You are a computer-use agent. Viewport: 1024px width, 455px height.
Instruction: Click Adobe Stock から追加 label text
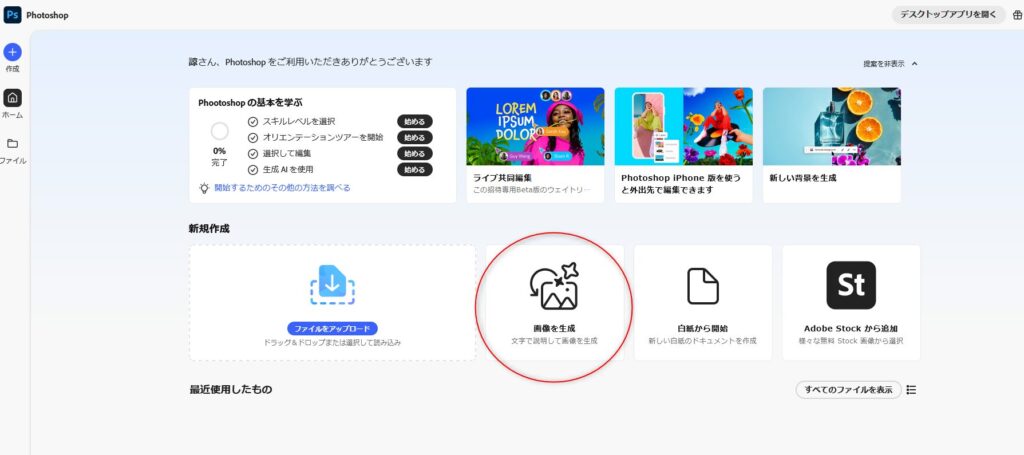tap(851, 328)
